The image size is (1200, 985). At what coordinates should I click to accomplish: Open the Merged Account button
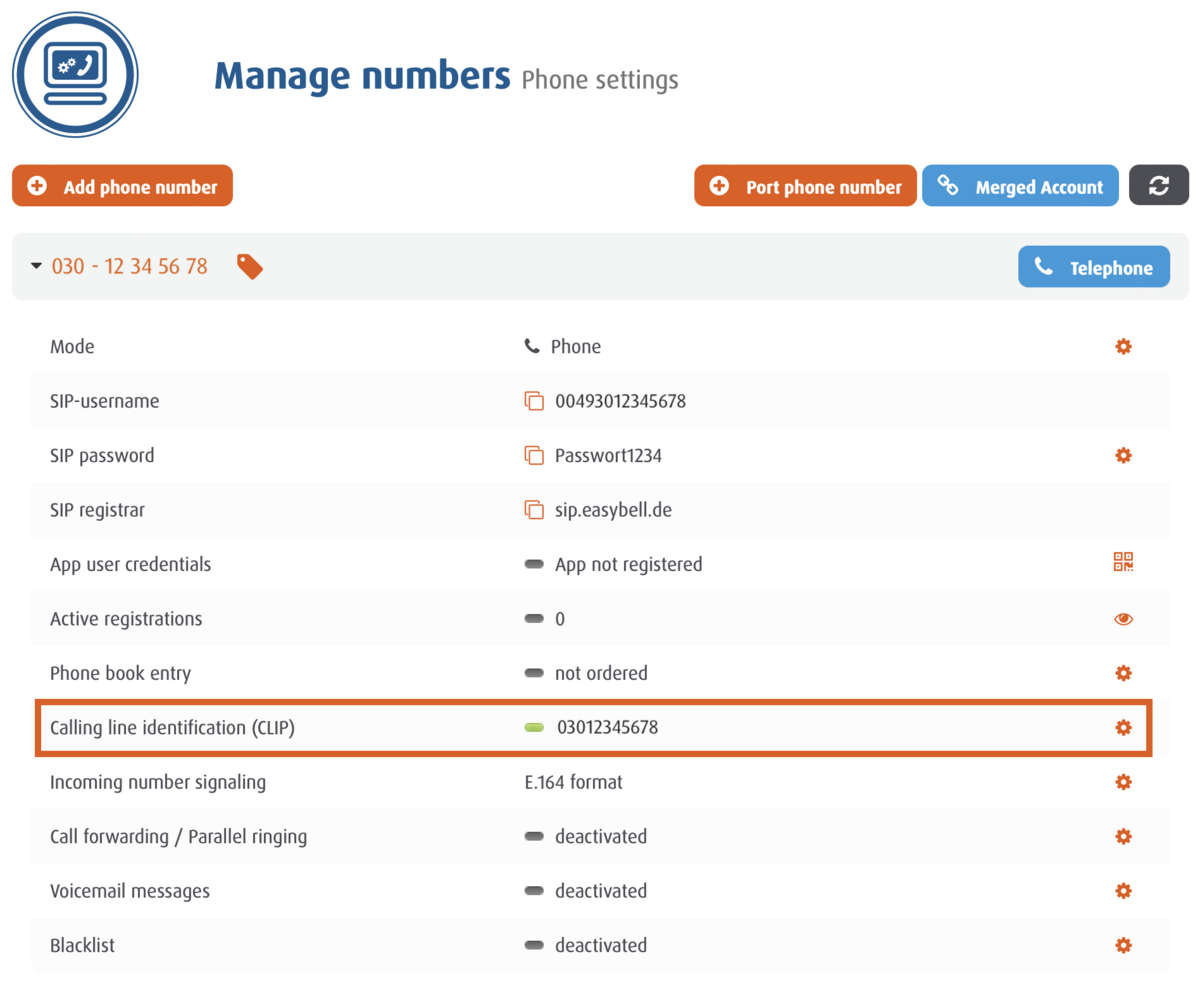[x=1020, y=186]
